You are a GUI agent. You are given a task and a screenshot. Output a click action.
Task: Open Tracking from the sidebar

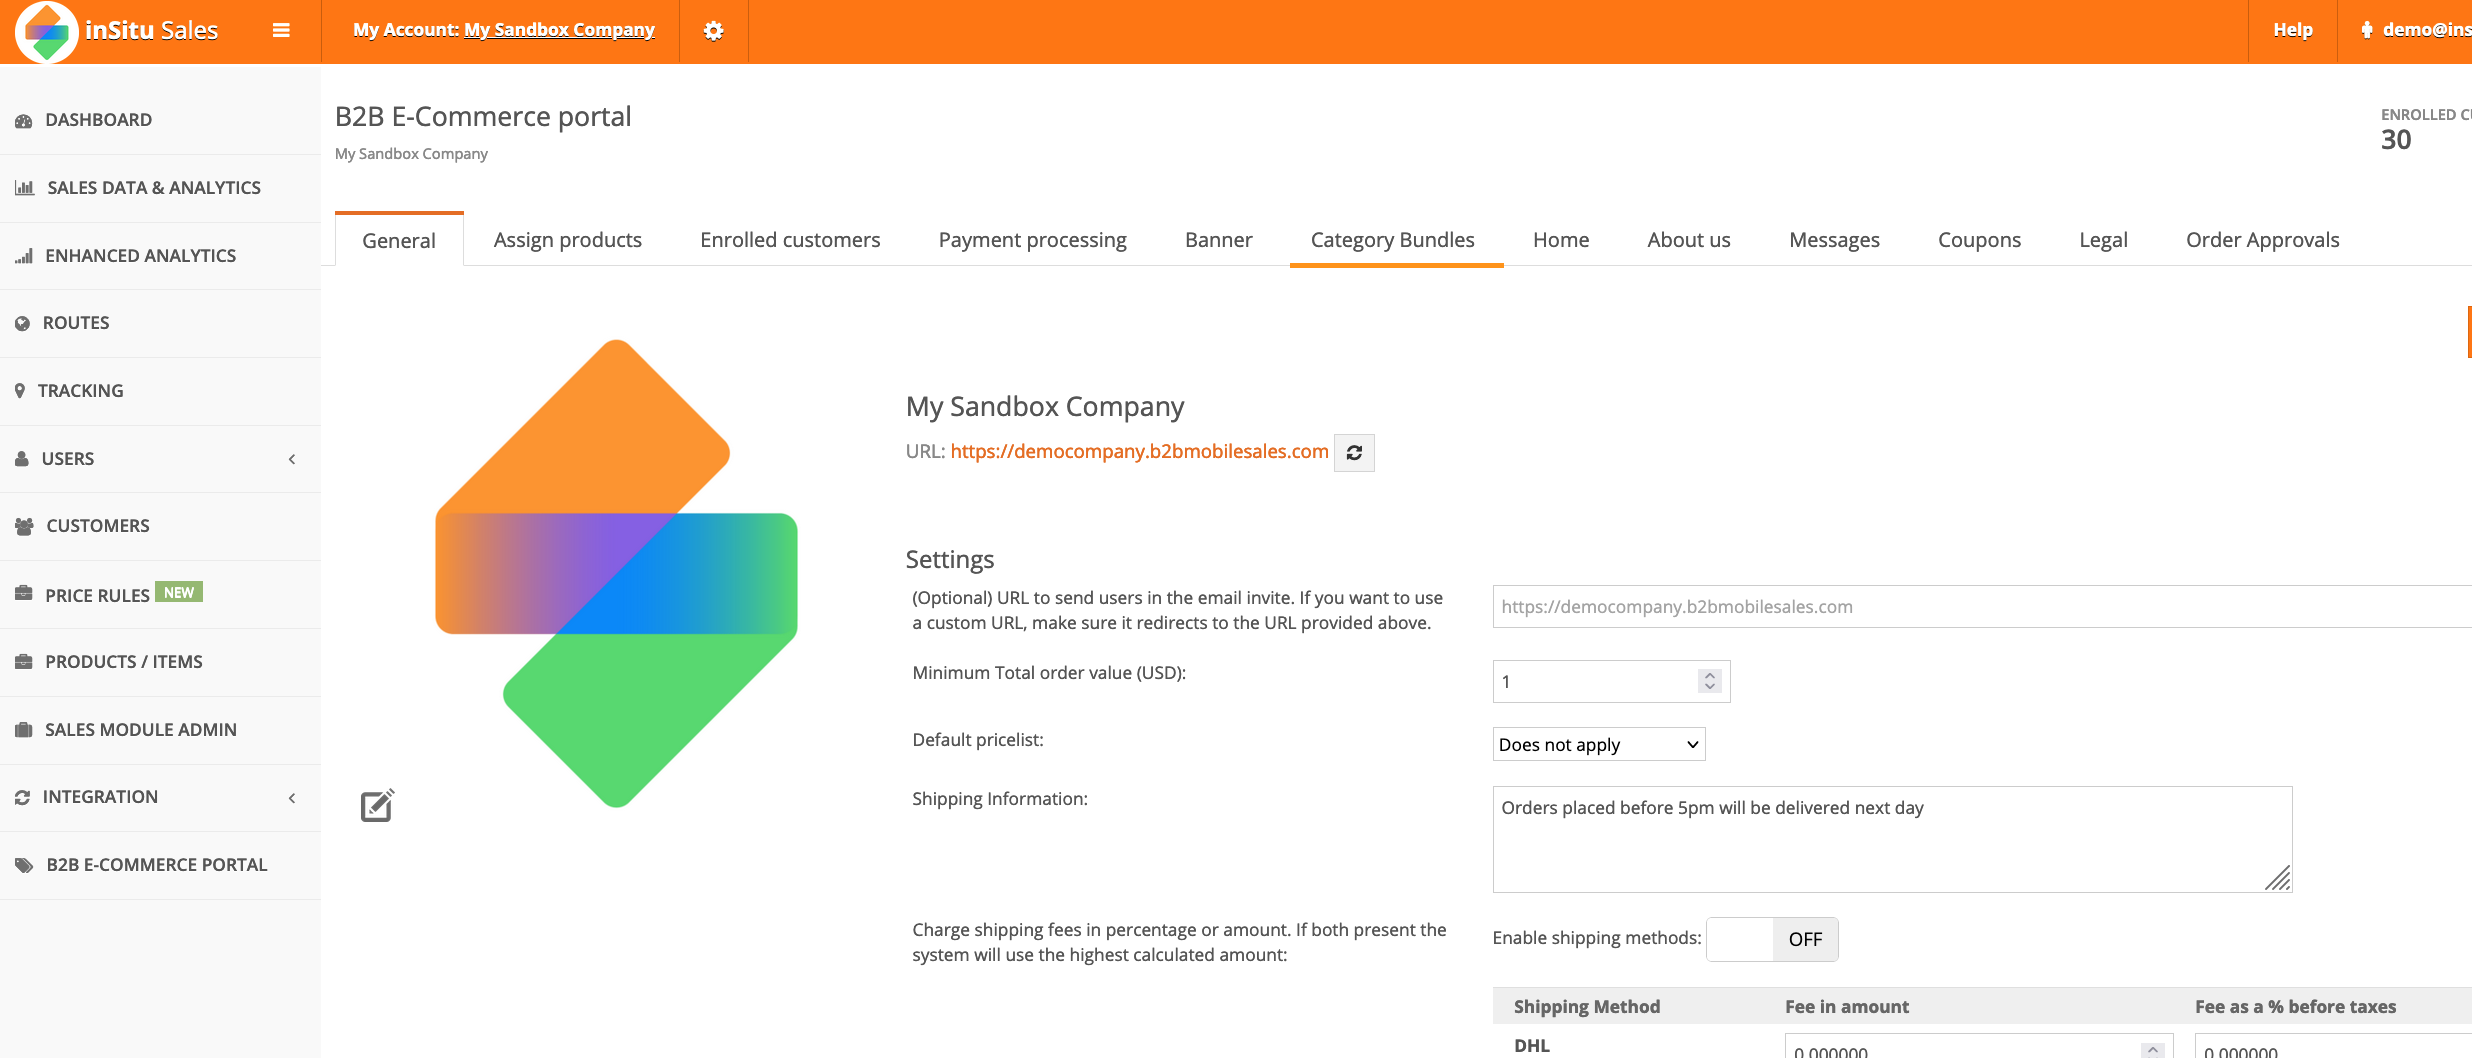point(80,391)
